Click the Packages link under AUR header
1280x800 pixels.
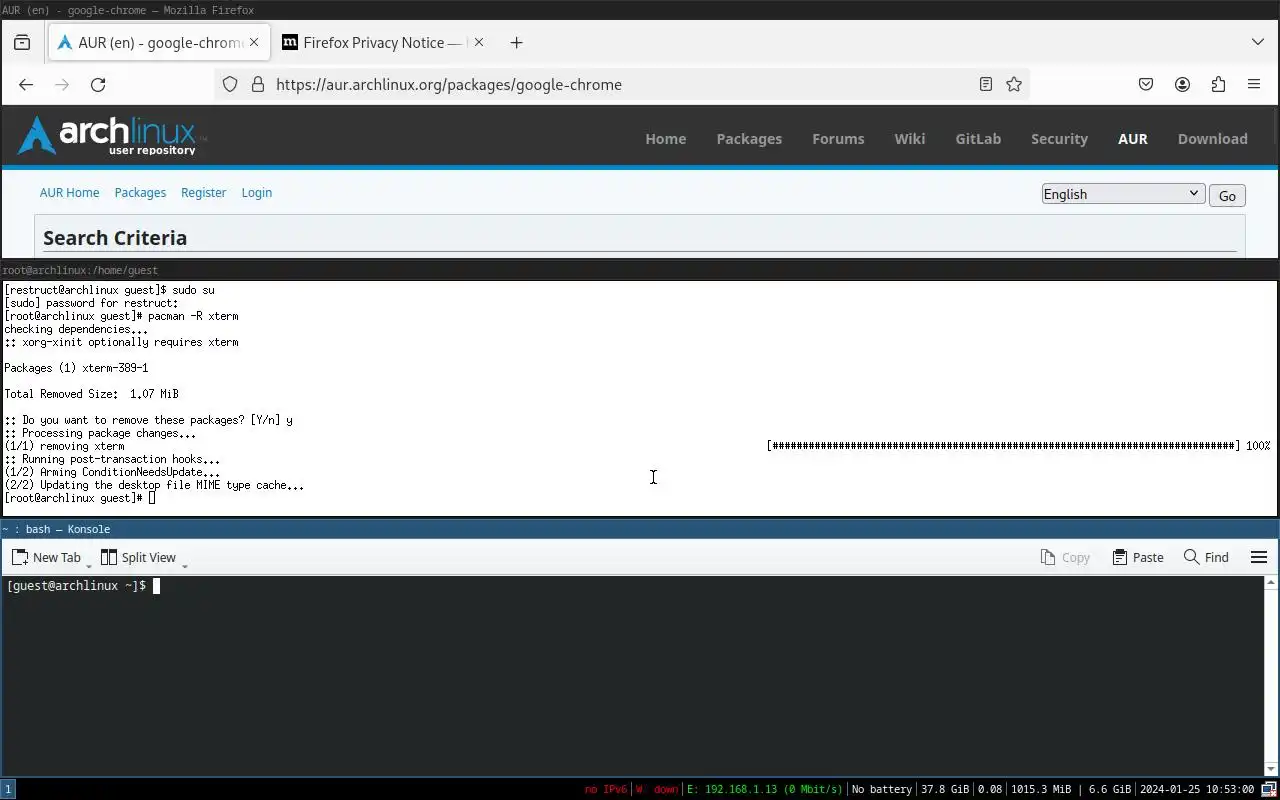click(x=140, y=193)
